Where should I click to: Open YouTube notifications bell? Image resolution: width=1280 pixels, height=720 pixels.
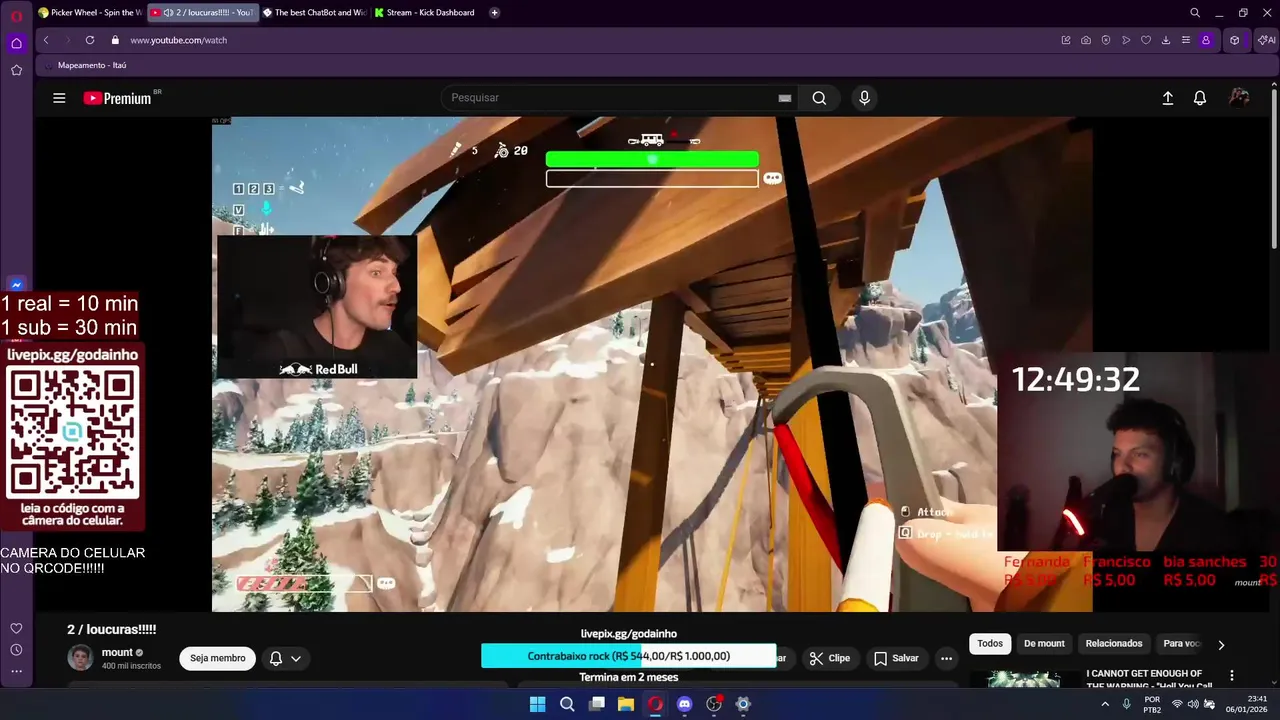(1200, 98)
